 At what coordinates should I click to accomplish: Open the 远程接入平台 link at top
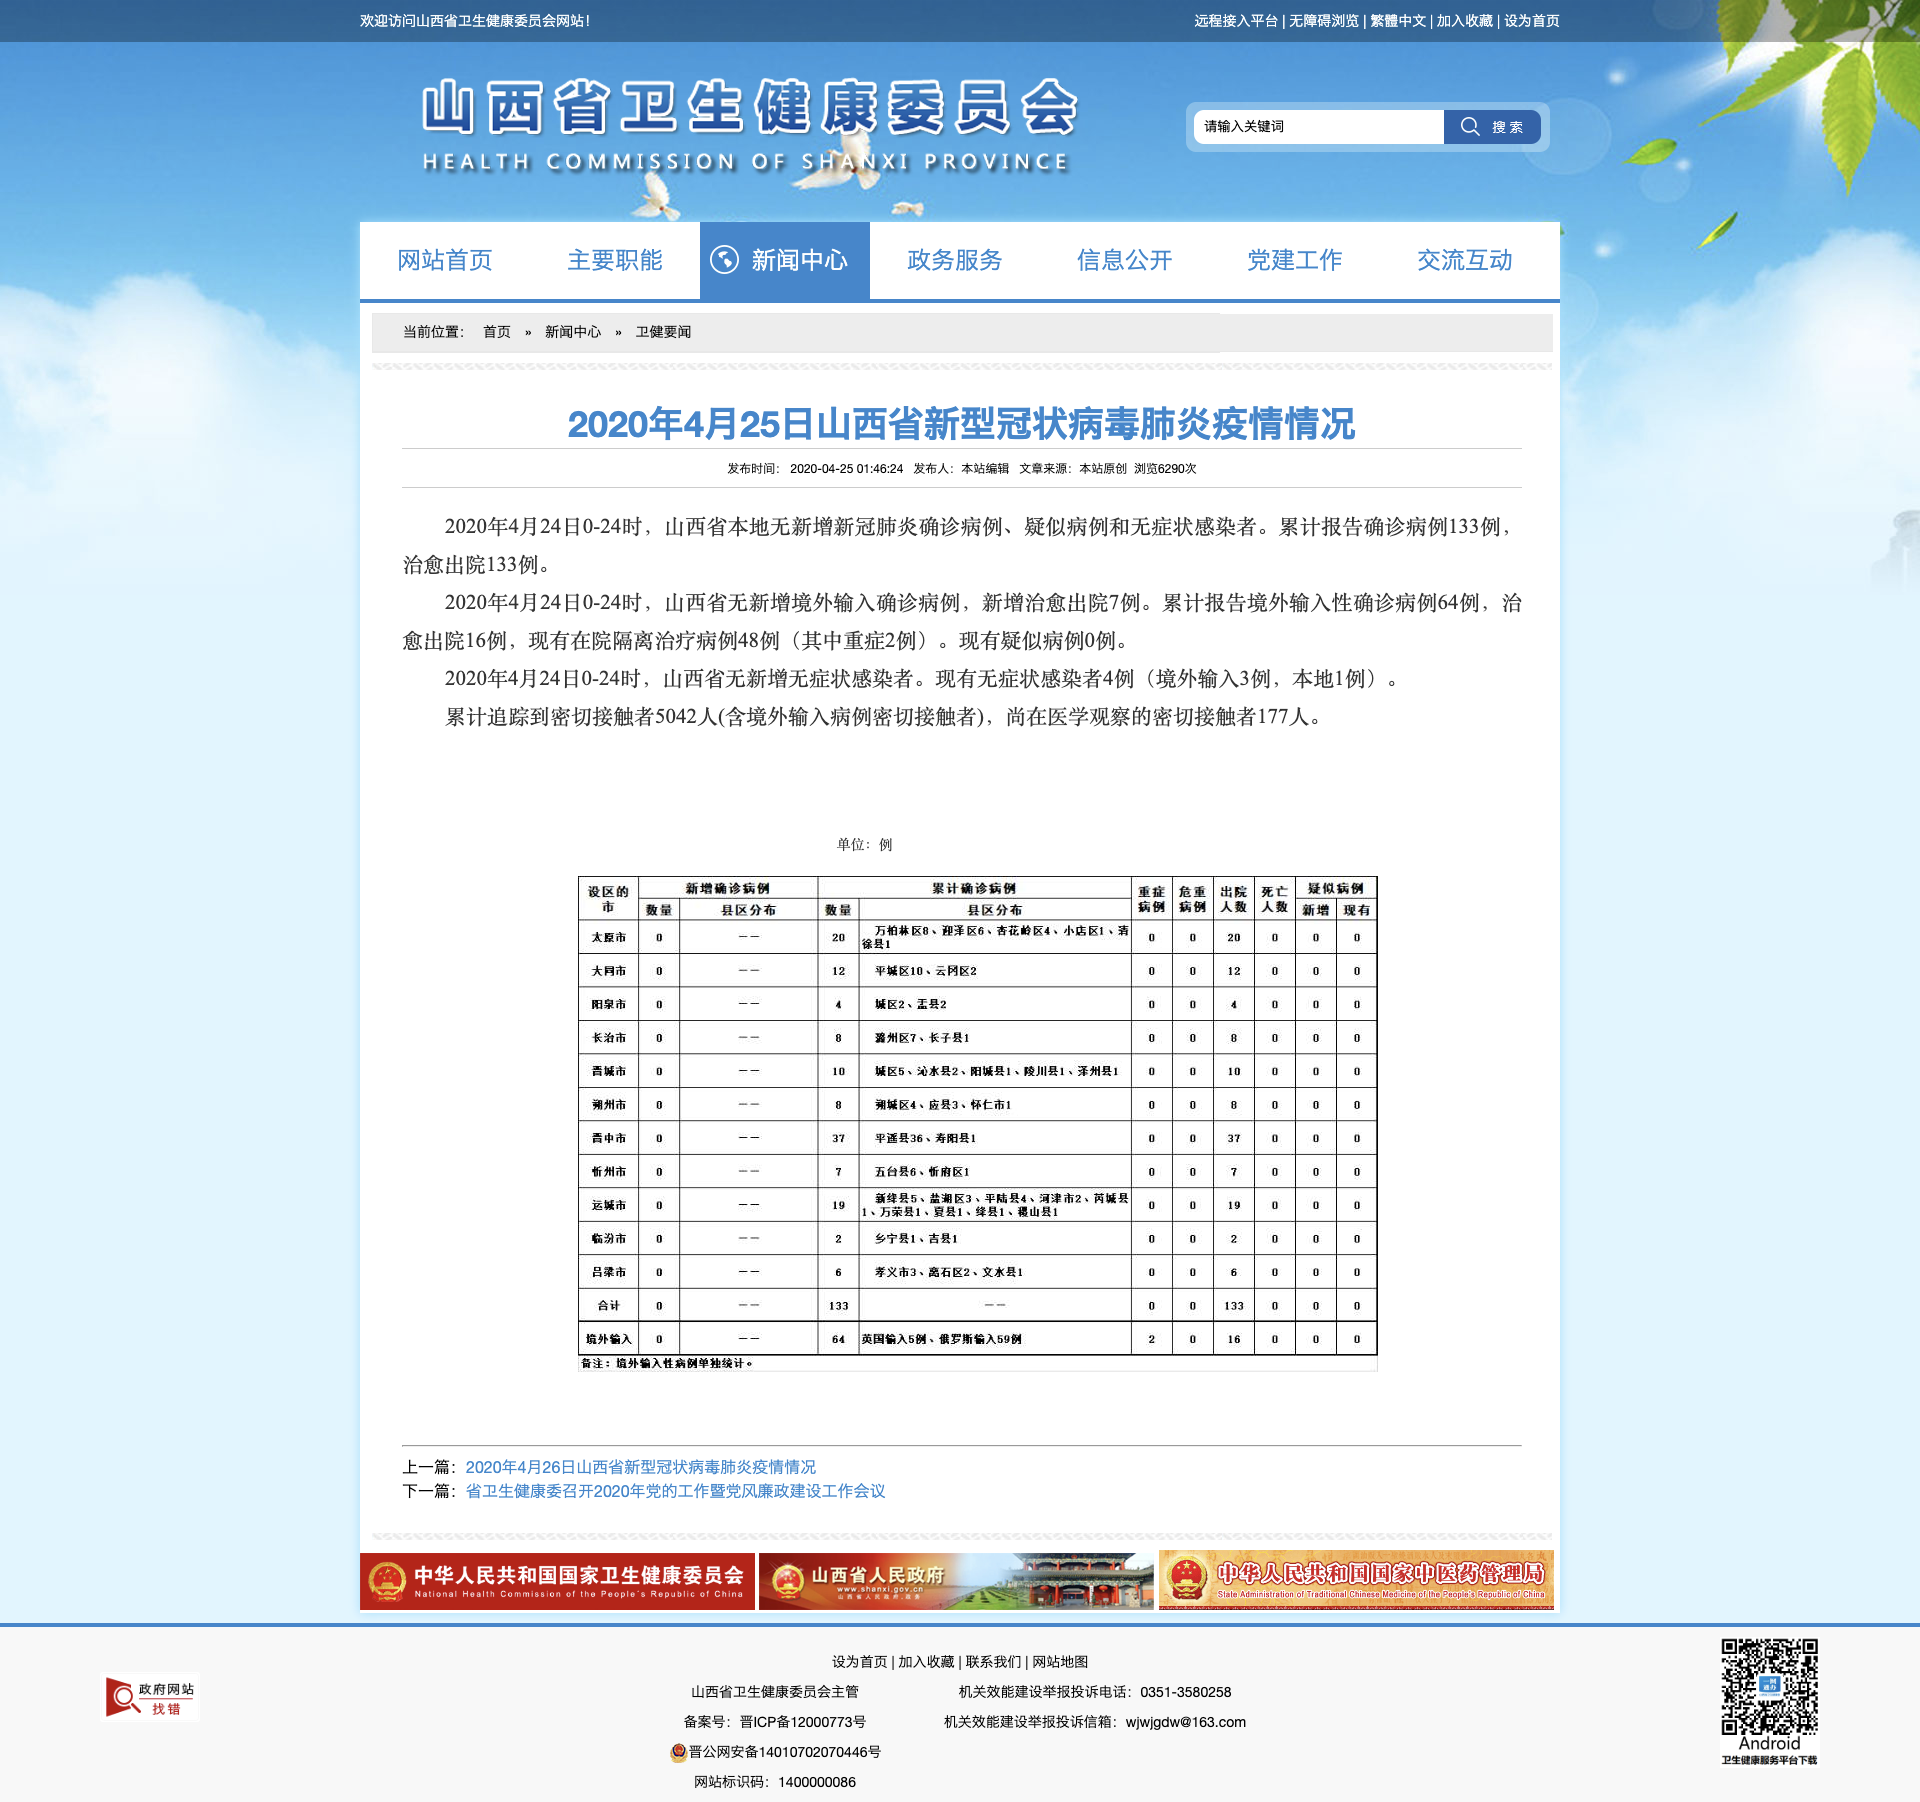(1236, 21)
